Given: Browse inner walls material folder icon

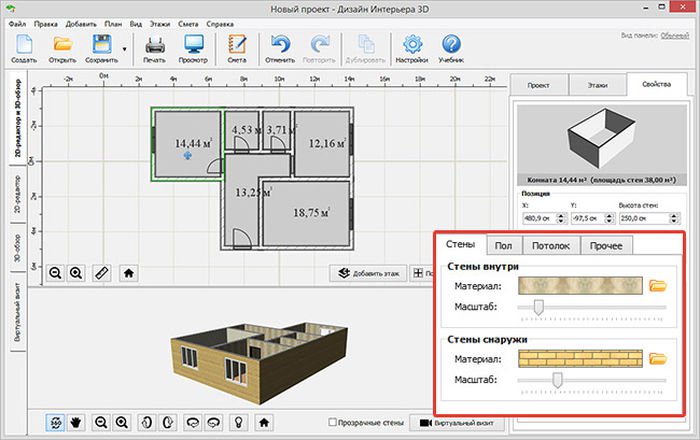Looking at the screenshot, I should (x=658, y=286).
